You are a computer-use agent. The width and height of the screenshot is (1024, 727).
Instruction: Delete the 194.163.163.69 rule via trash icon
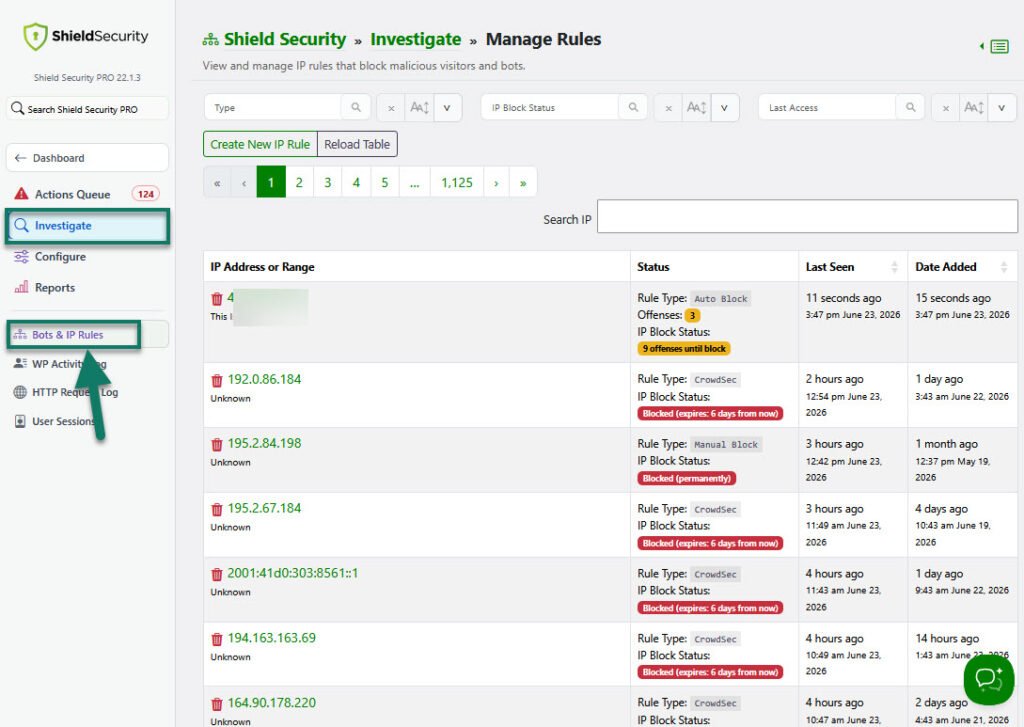point(217,639)
